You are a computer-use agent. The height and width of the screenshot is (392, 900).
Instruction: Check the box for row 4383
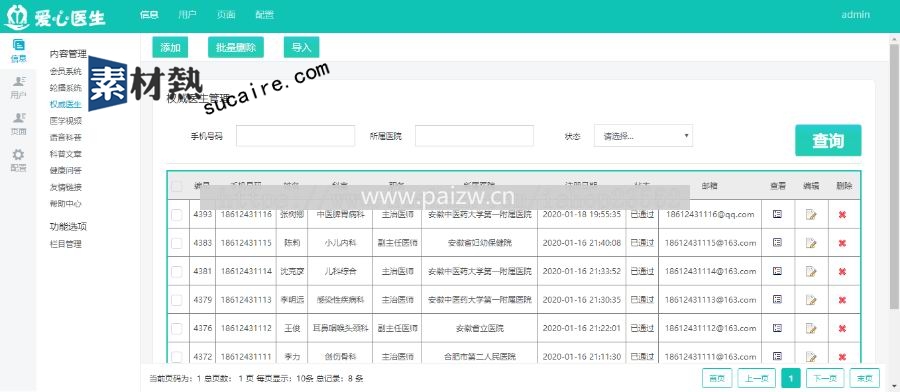pos(177,243)
